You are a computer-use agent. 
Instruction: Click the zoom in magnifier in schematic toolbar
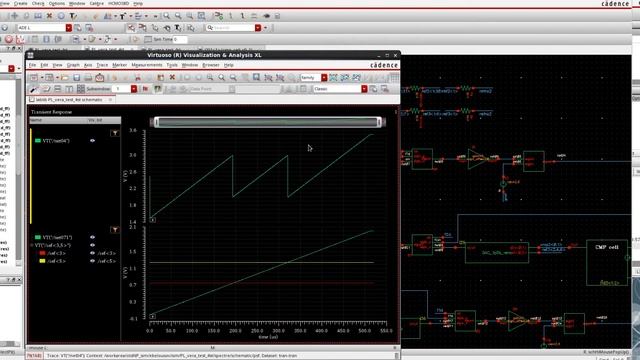pyautogui.click(x=167, y=16)
